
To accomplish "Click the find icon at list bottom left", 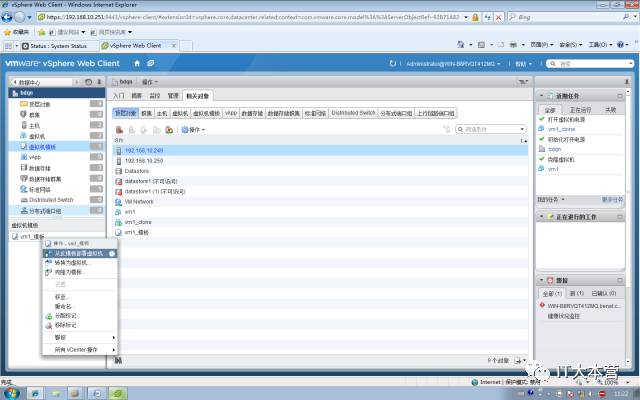I will [x=118, y=360].
